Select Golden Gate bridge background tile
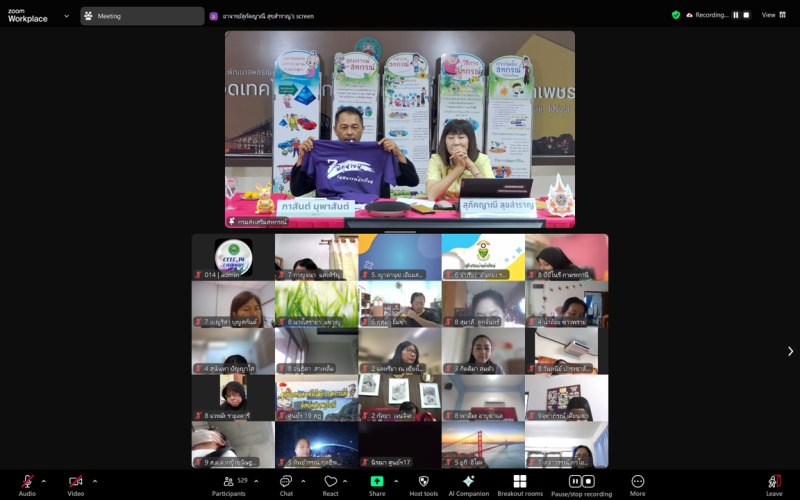Viewport: 800px width, 500px height. pos(483,444)
